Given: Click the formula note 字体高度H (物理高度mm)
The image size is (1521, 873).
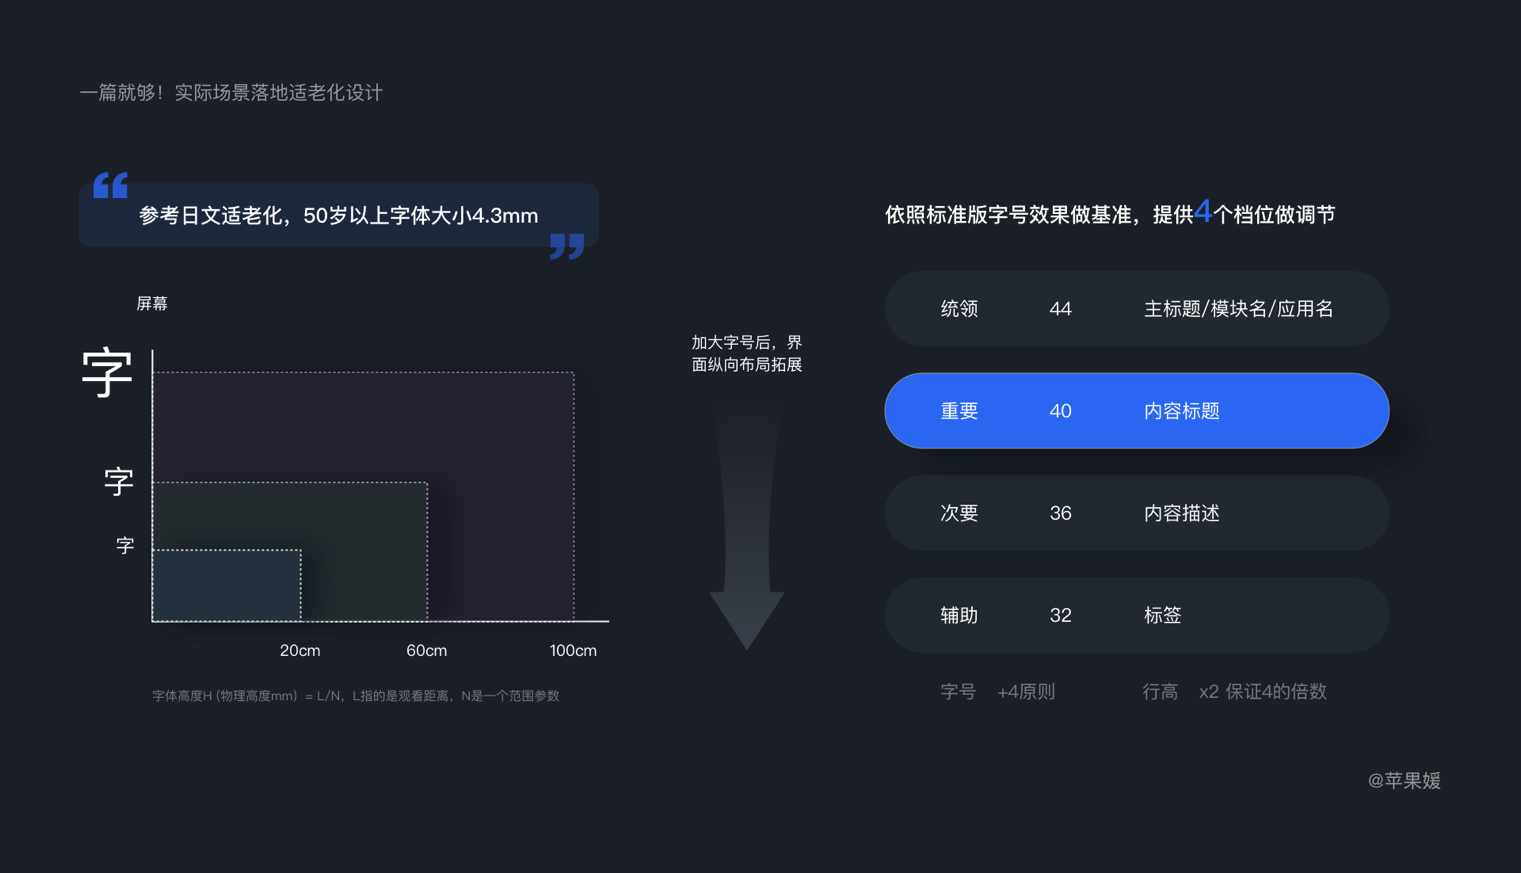Looking at the screenshot, I should click(356, 696).
